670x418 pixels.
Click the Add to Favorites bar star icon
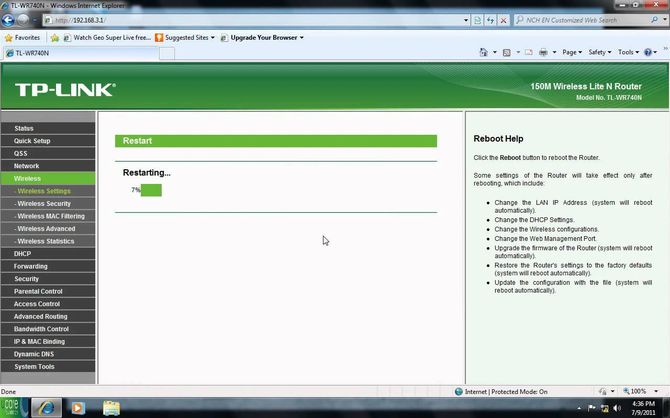pyautogui.click(x=55, y=38)
